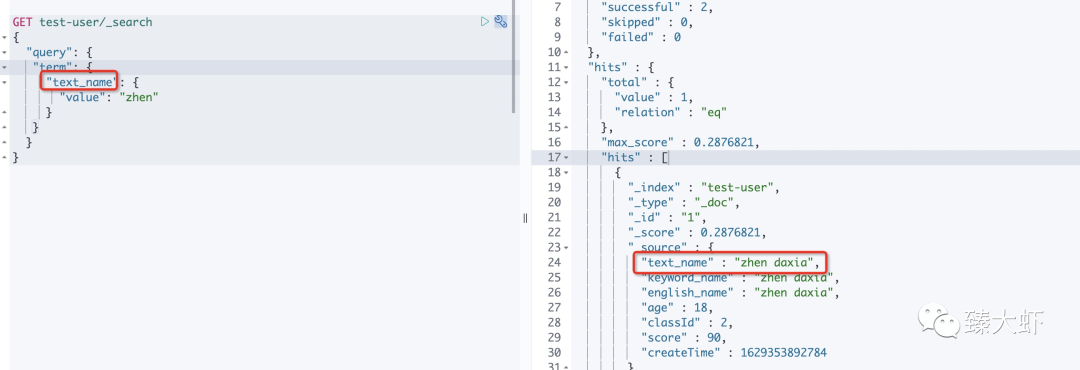This screenshot has width=1080, height=370.
Task: Click the "relation" : "eq" response line
Action: pyautogui.click(x=672, y=112)
